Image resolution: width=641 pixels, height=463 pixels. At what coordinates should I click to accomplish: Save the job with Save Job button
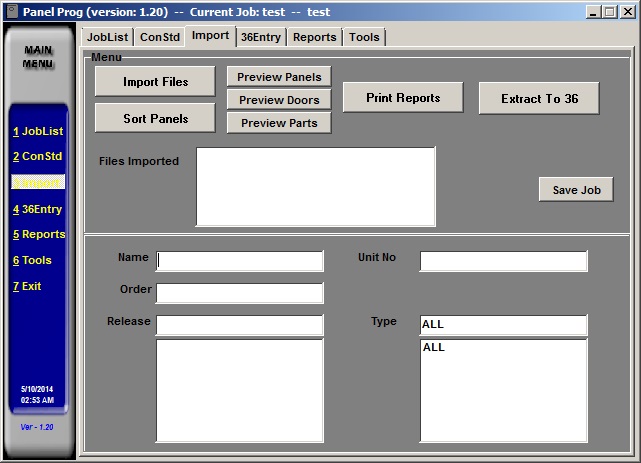tap(575, 190)
